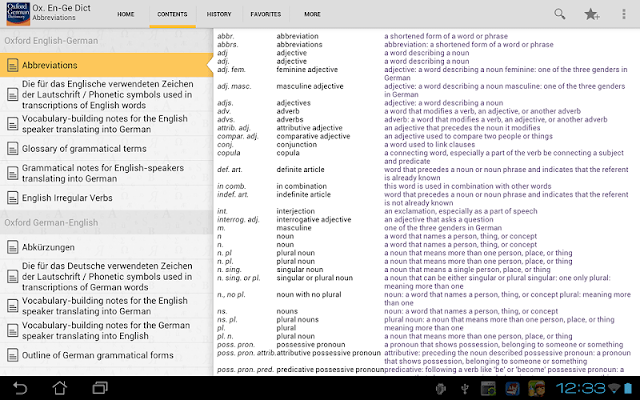Click 'interrogative adjective' in the table
Viewport: 640px width, 400px height.
tap(314, 219)
